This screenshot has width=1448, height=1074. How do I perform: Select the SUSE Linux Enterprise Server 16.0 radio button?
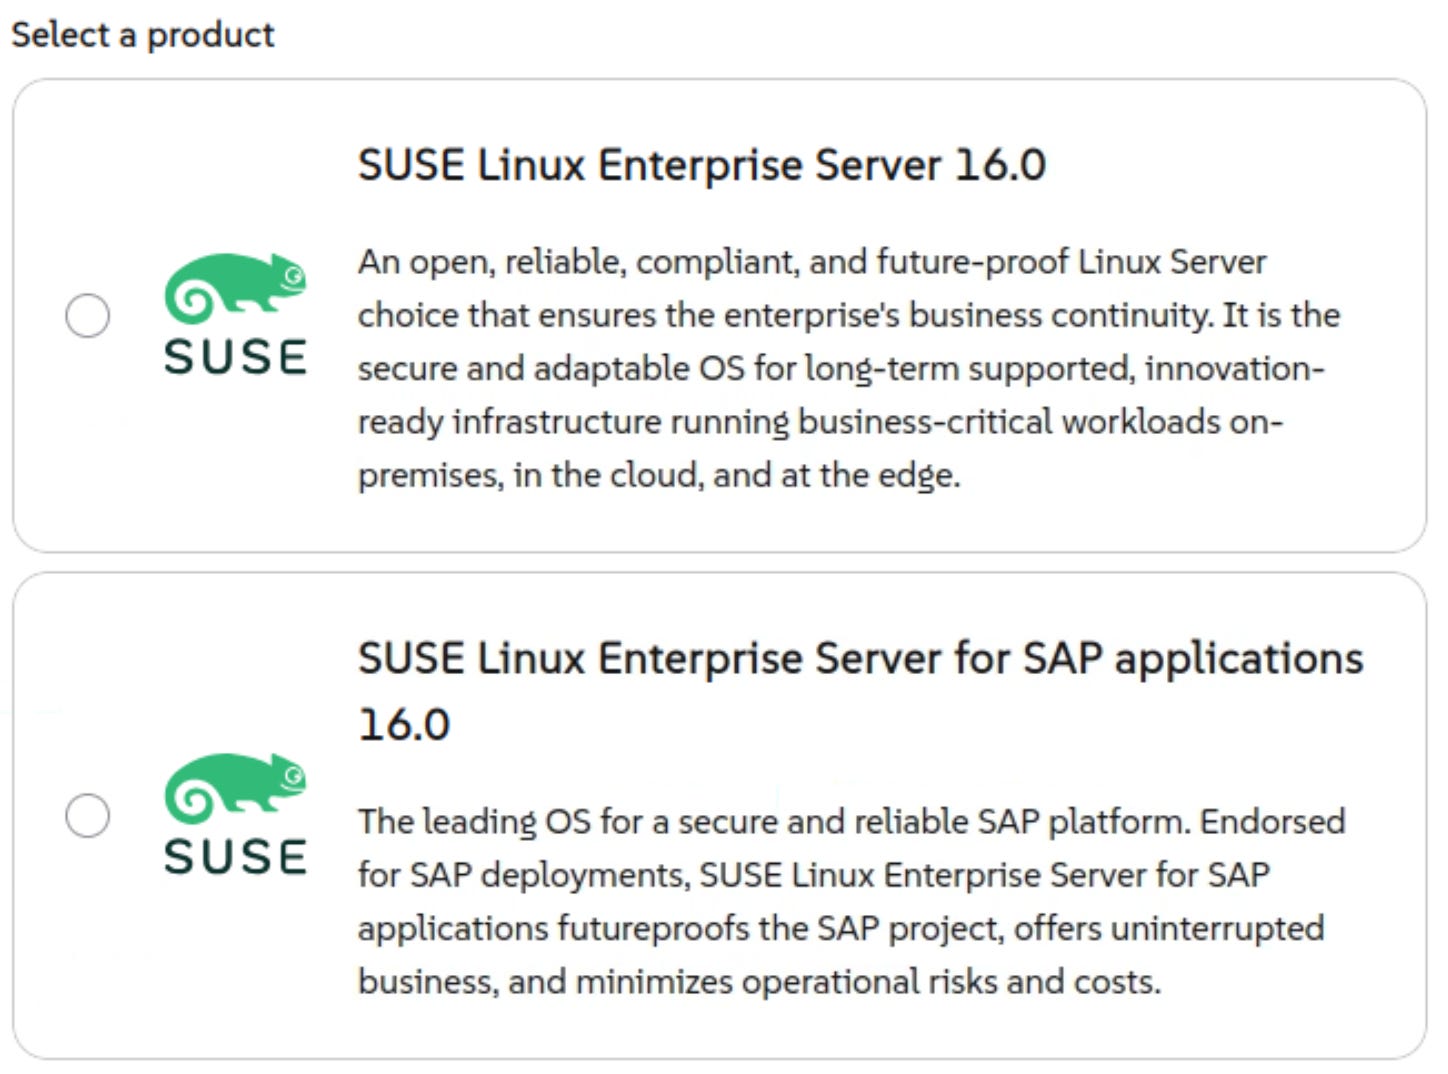click(87, 316)
